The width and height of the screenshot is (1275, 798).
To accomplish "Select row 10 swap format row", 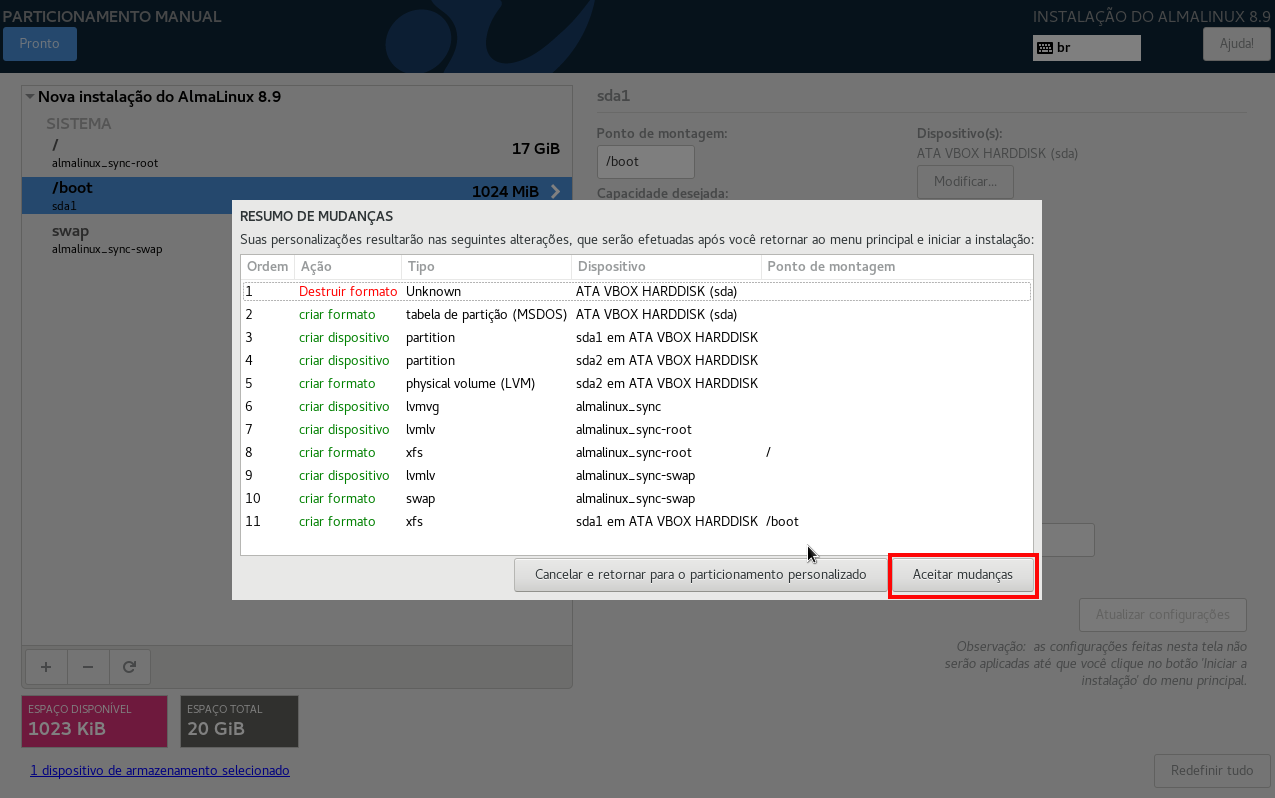I will coord(637,498).
